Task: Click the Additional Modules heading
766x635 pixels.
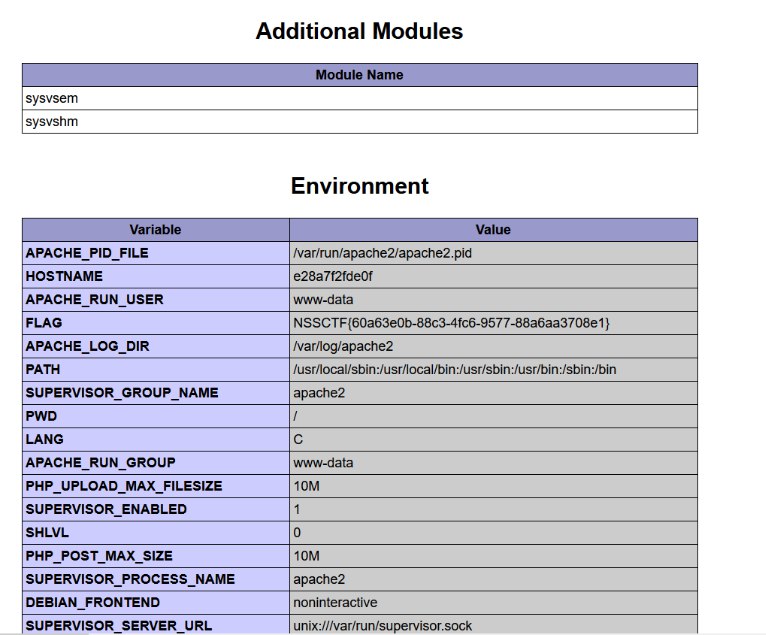Action: pyautogui.click(x=359, y=31)
